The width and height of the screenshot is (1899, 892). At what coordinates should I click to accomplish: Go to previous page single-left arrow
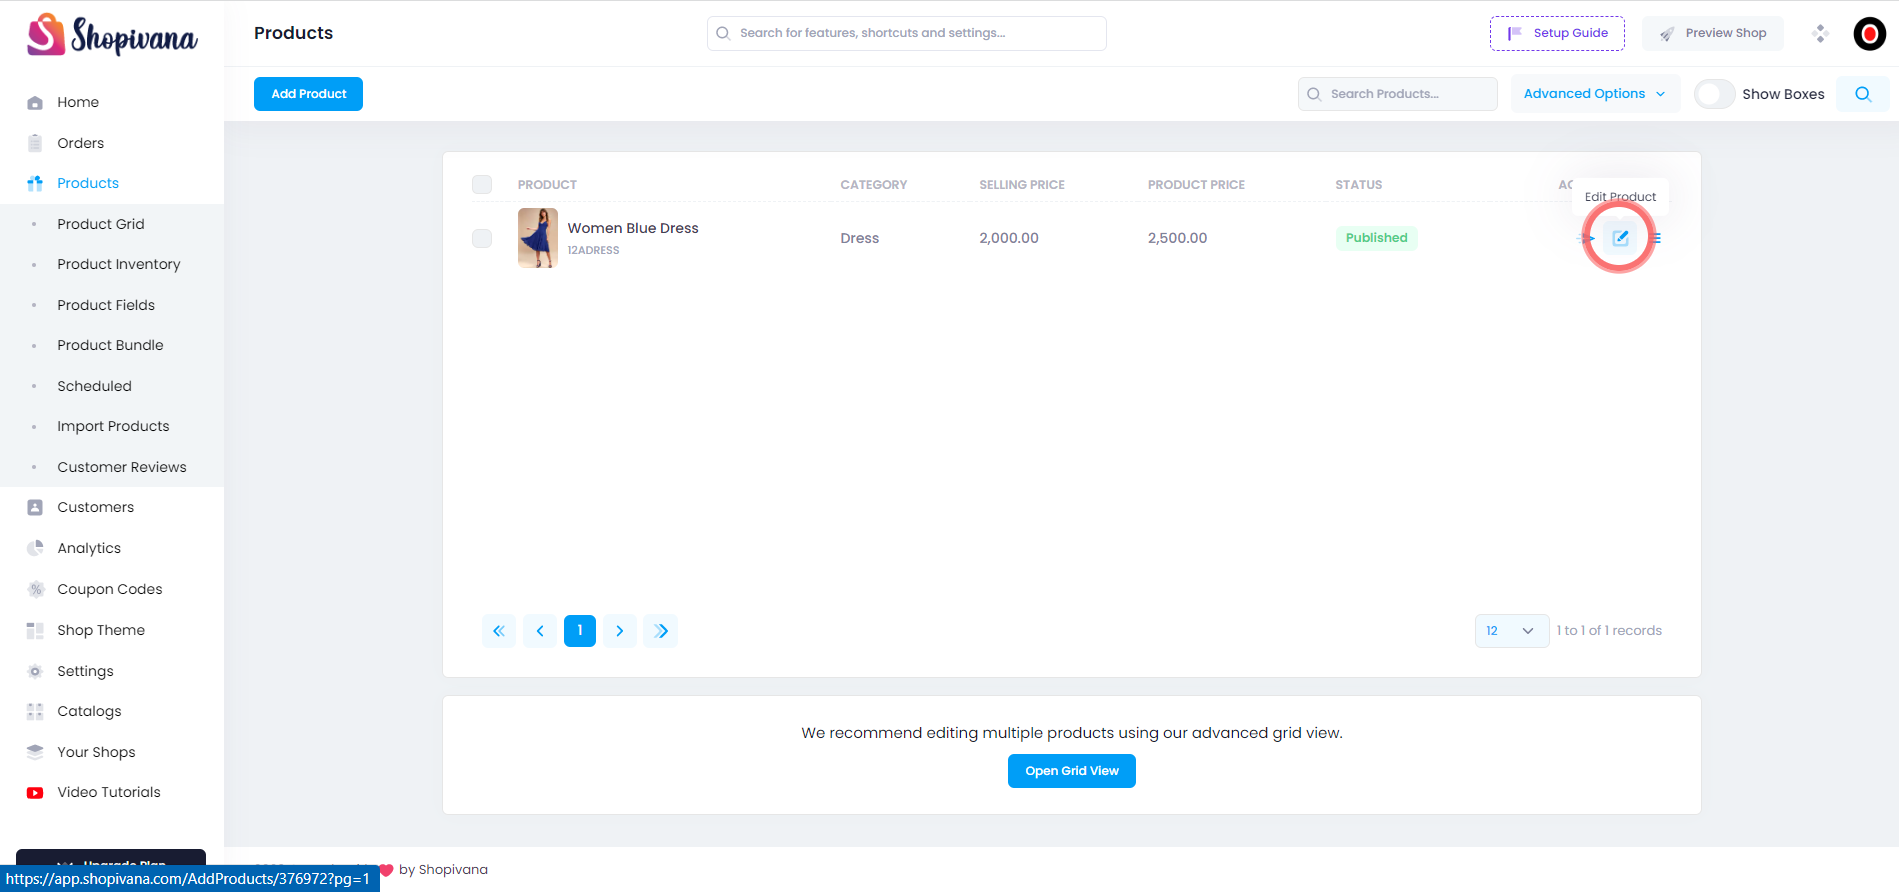point(540,631)
